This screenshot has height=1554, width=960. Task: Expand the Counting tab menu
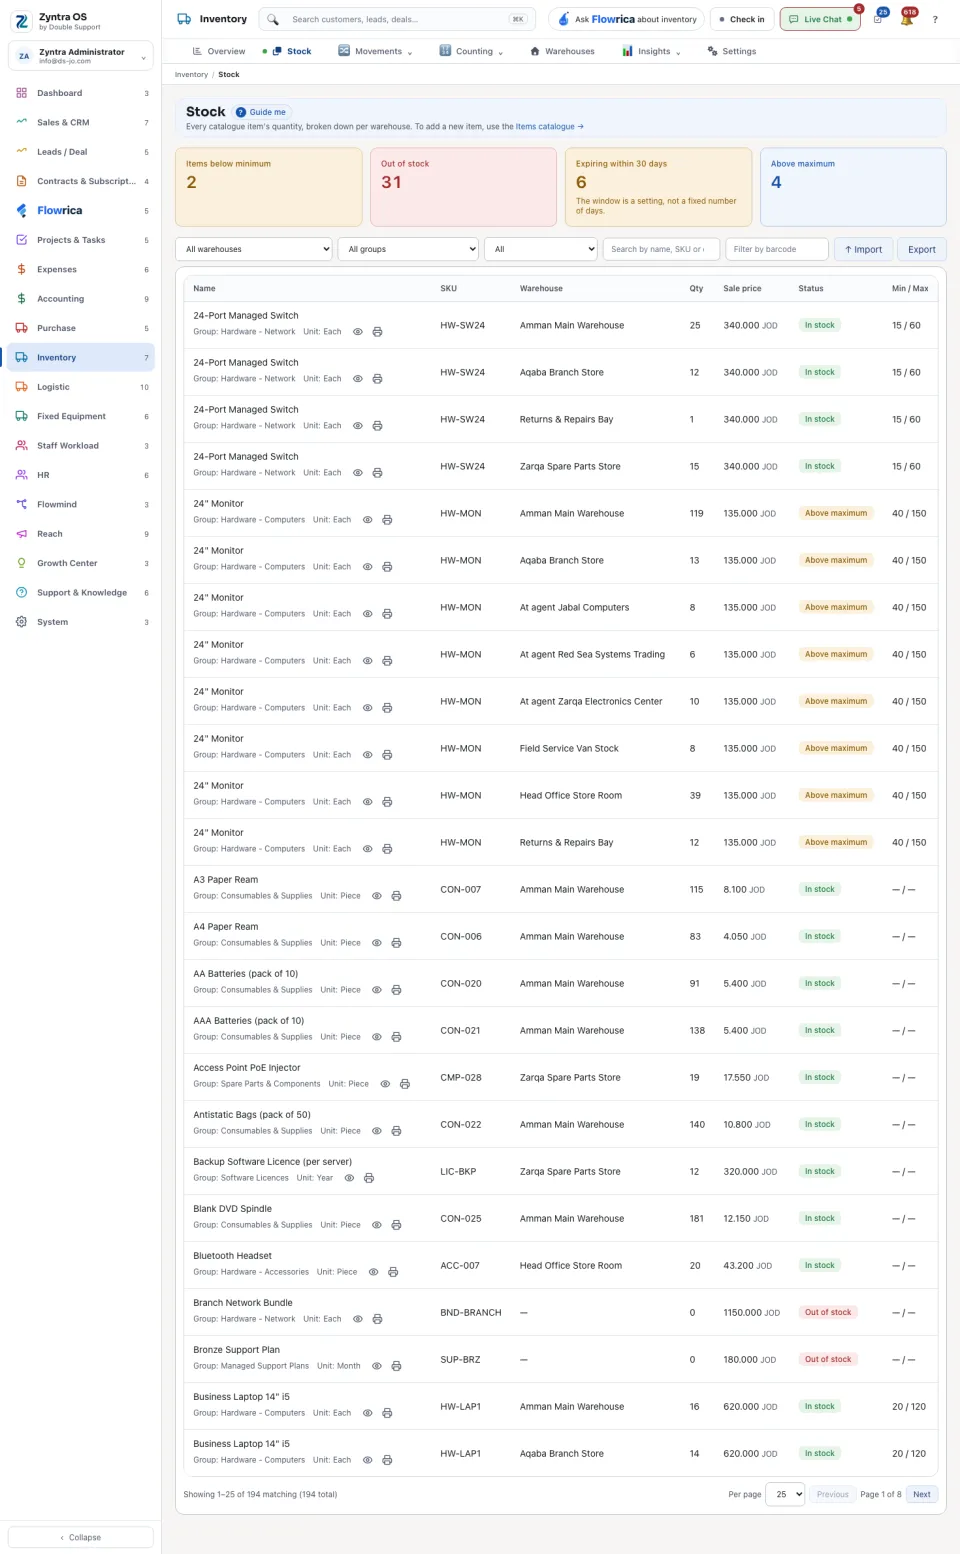(471, 51)
